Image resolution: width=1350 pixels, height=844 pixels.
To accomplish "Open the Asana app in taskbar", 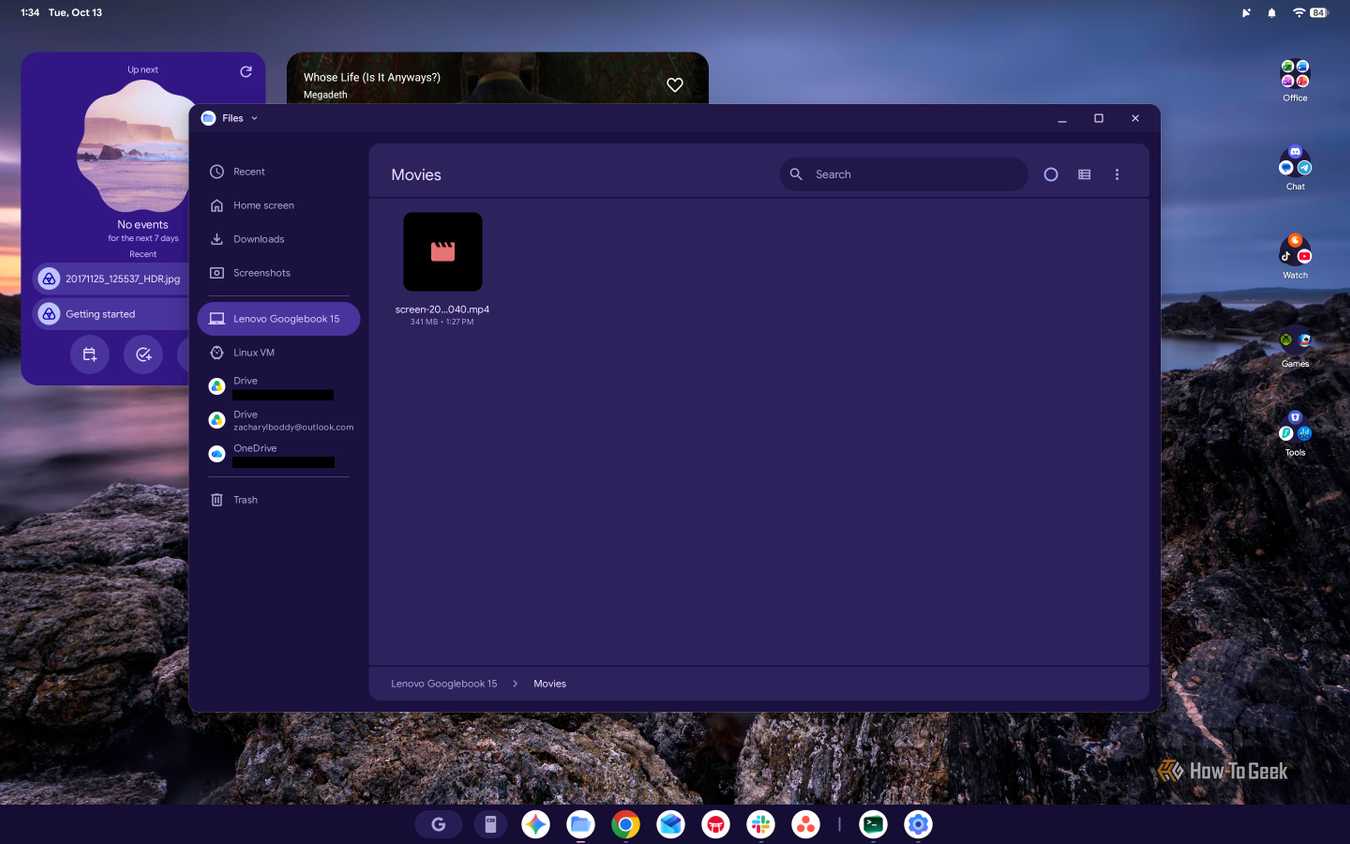I will 806,824.
